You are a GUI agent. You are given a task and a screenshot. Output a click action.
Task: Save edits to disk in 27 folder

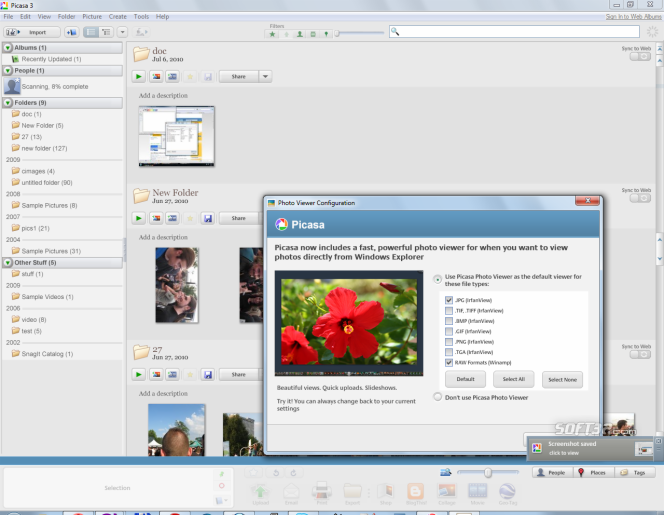tap(208, 375)
